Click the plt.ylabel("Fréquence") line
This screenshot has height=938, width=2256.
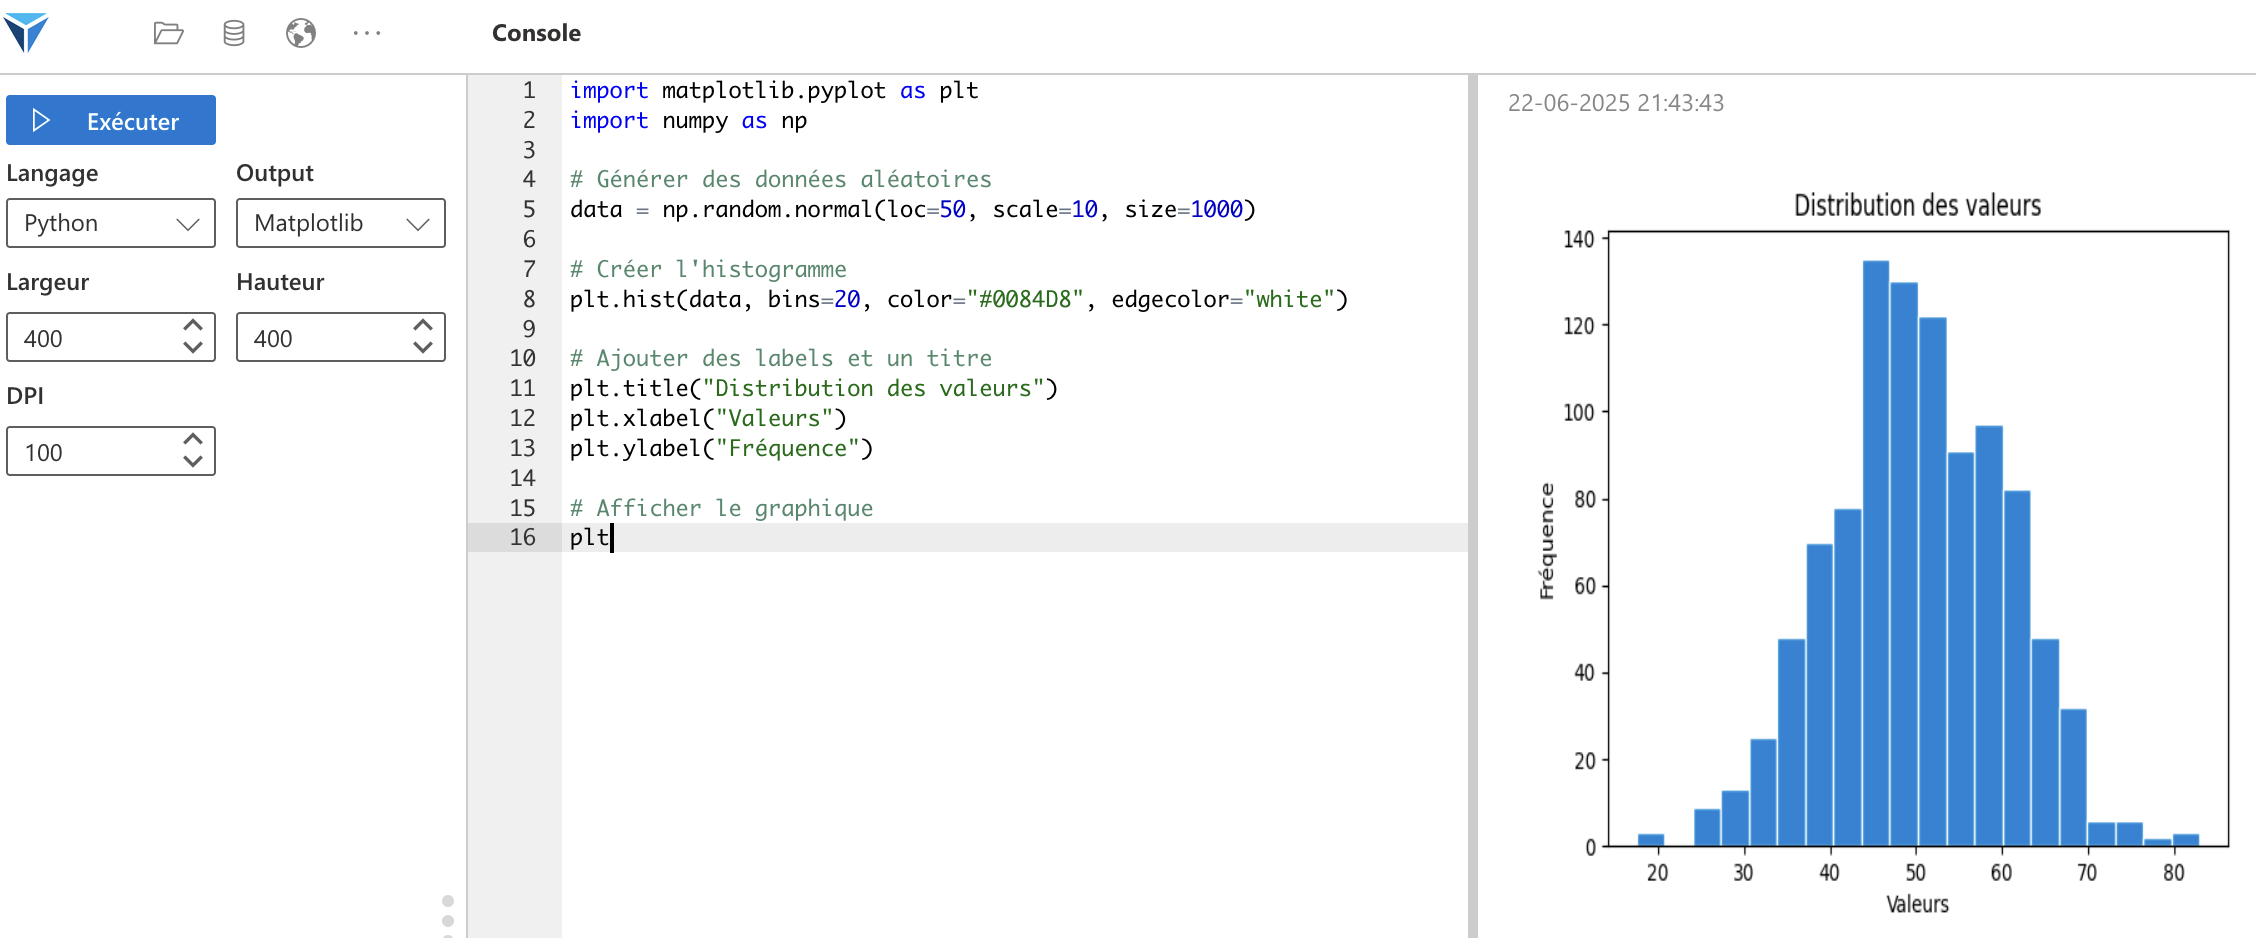point(721,448)
